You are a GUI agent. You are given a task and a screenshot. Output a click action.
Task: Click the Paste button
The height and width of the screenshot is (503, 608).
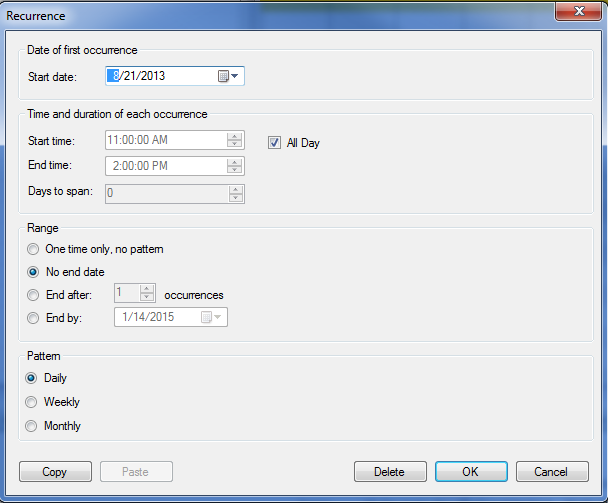(x=136, y=472)
